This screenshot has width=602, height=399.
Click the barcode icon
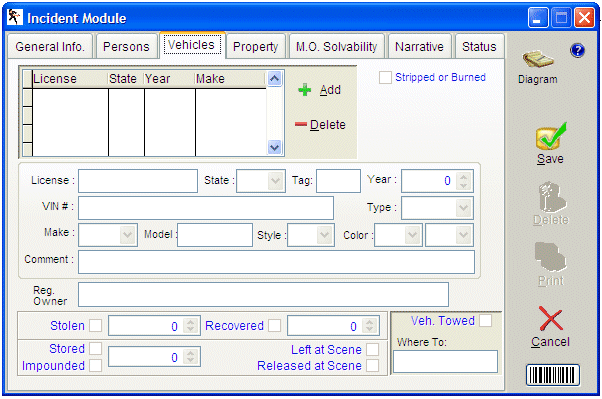tap(552, 375)
